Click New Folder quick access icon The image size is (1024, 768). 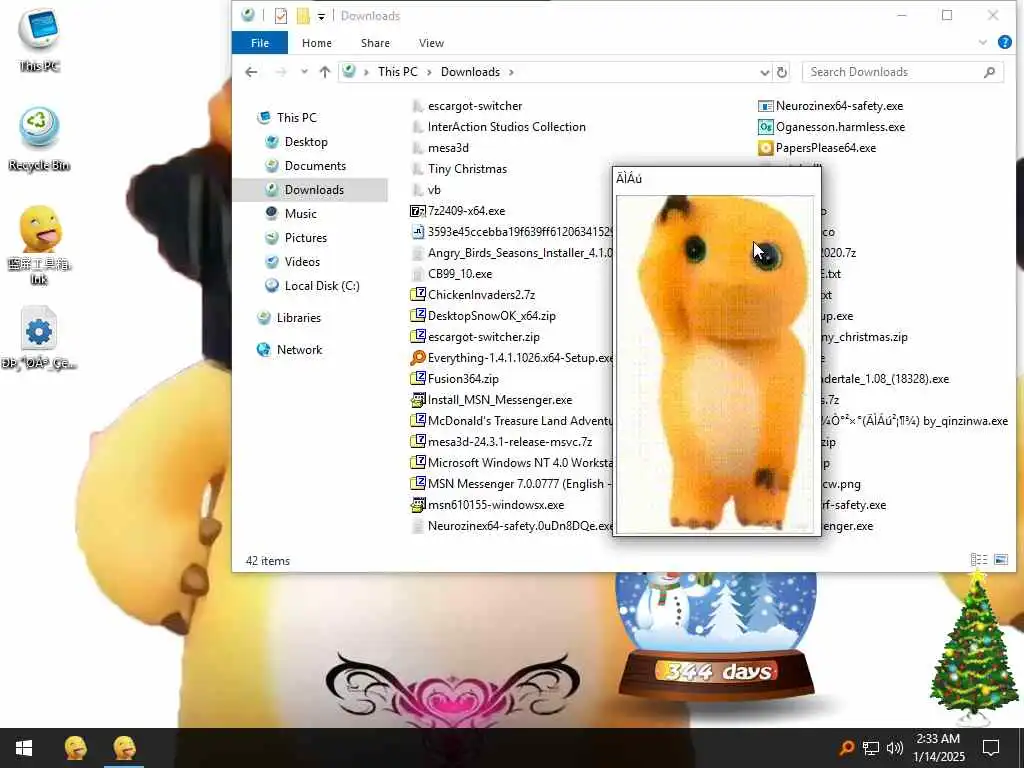coord(303,16)
